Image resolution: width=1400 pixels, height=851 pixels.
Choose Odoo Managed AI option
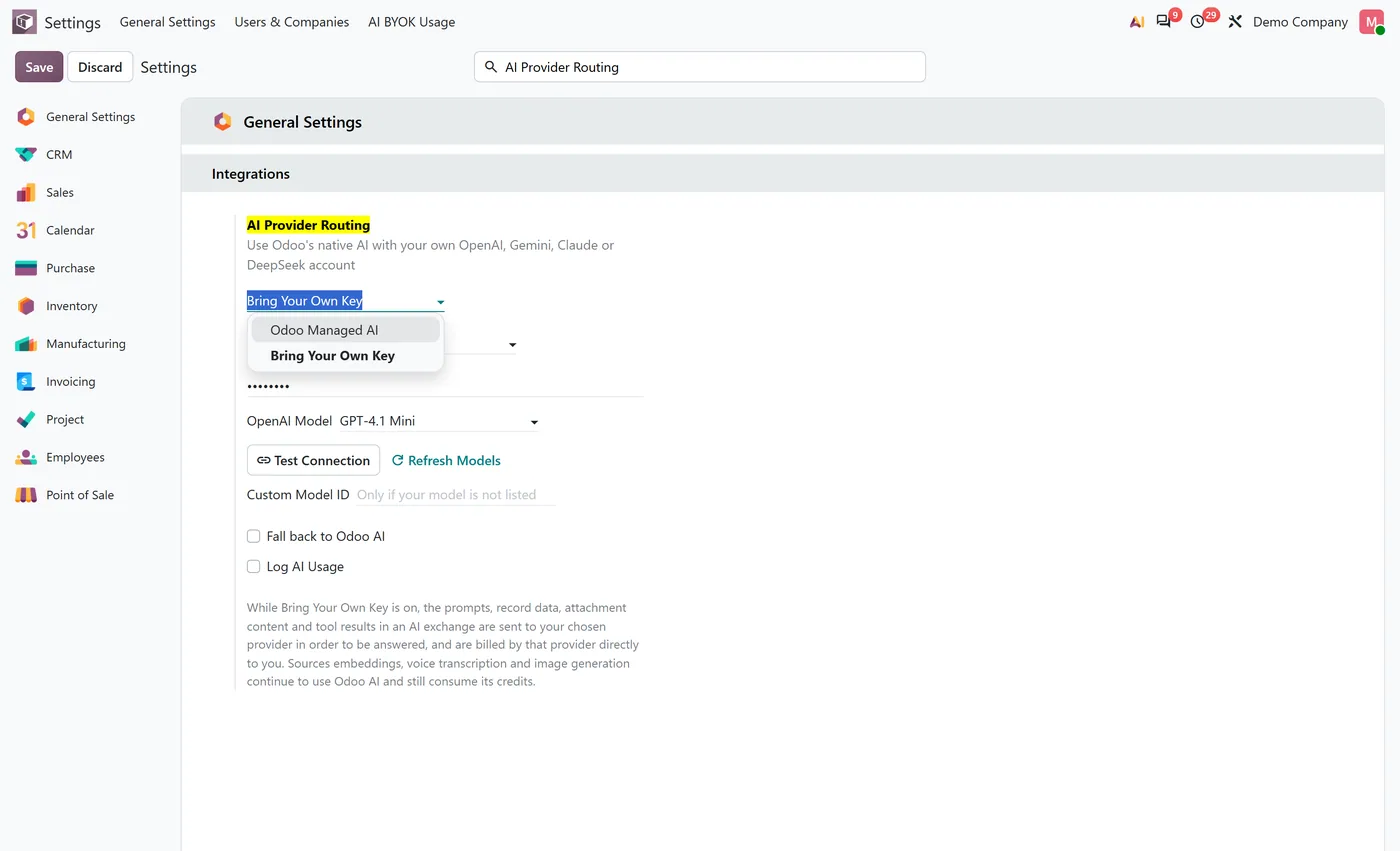click(x=345, y=330)
